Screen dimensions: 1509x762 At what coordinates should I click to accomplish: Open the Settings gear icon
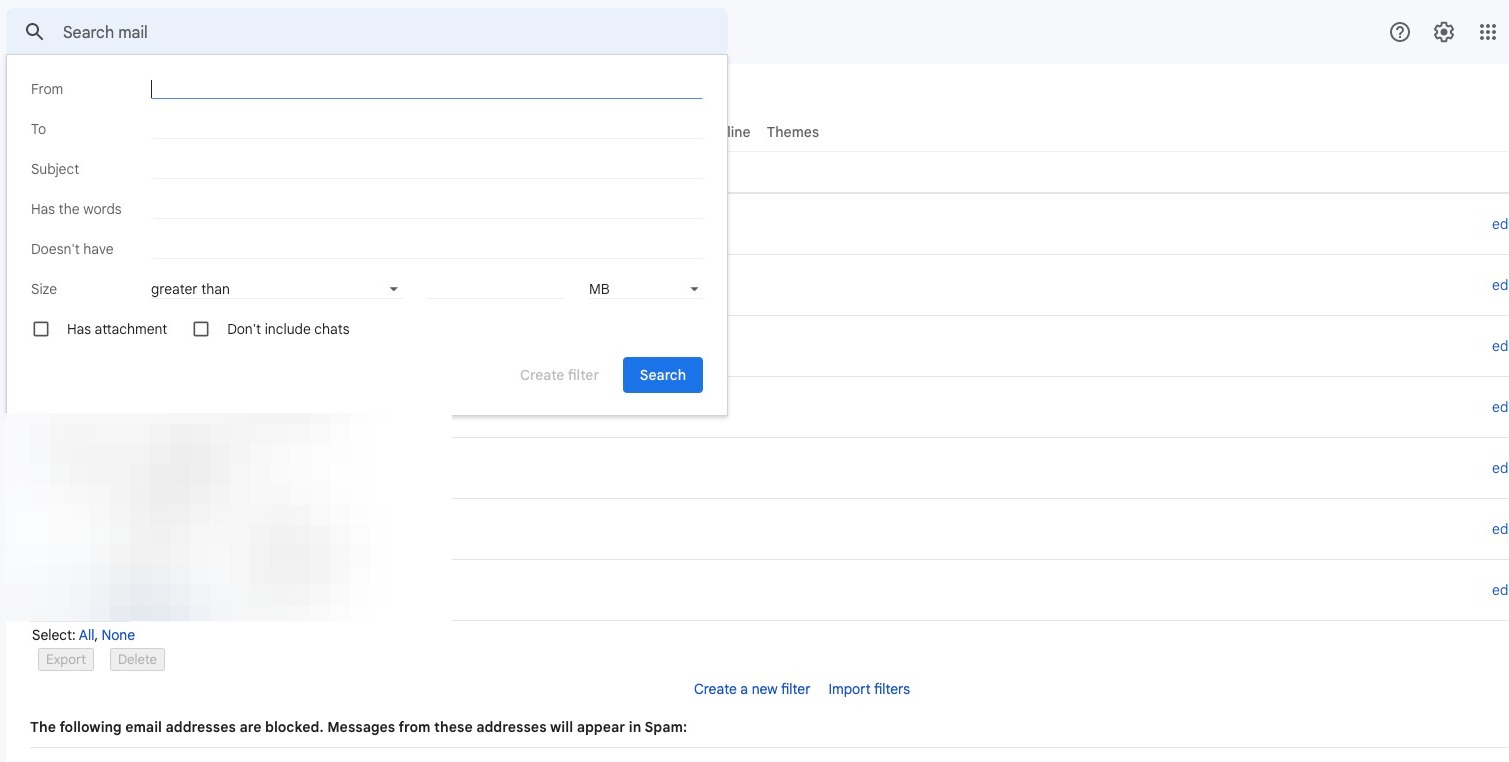coord(1444,32)
